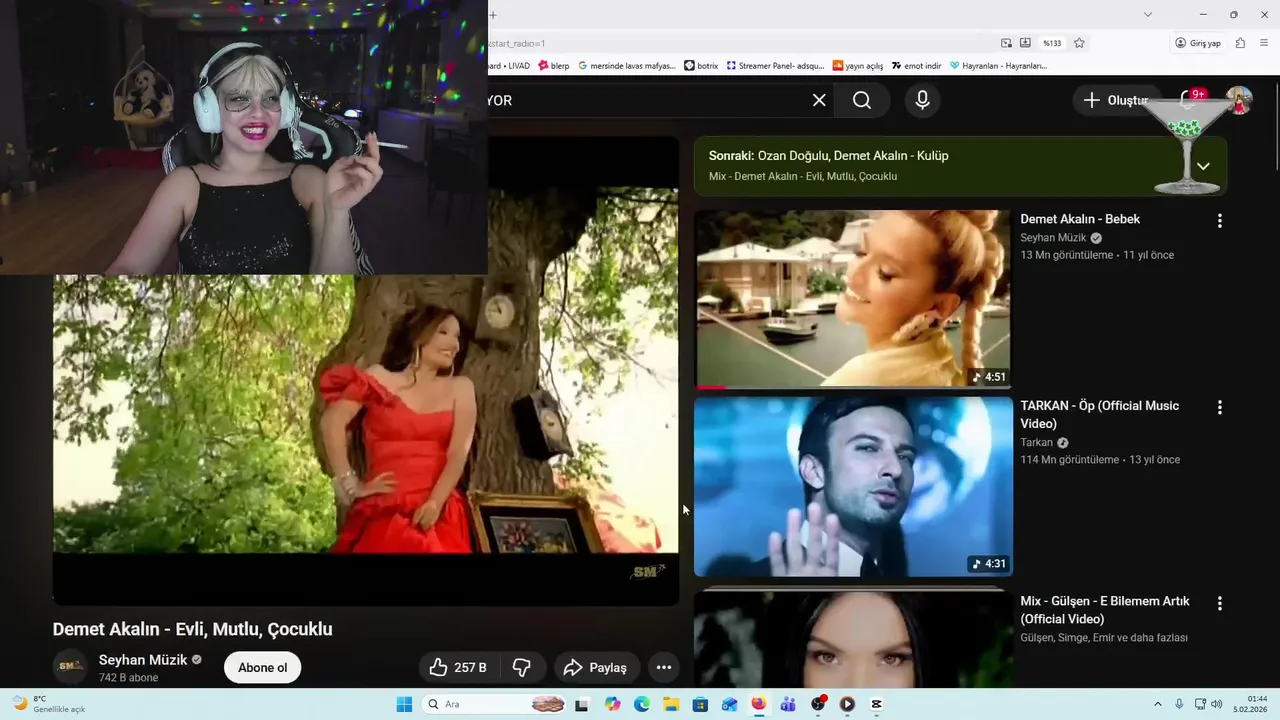Dislike the video with thumbs-down icon

(521, 667)
